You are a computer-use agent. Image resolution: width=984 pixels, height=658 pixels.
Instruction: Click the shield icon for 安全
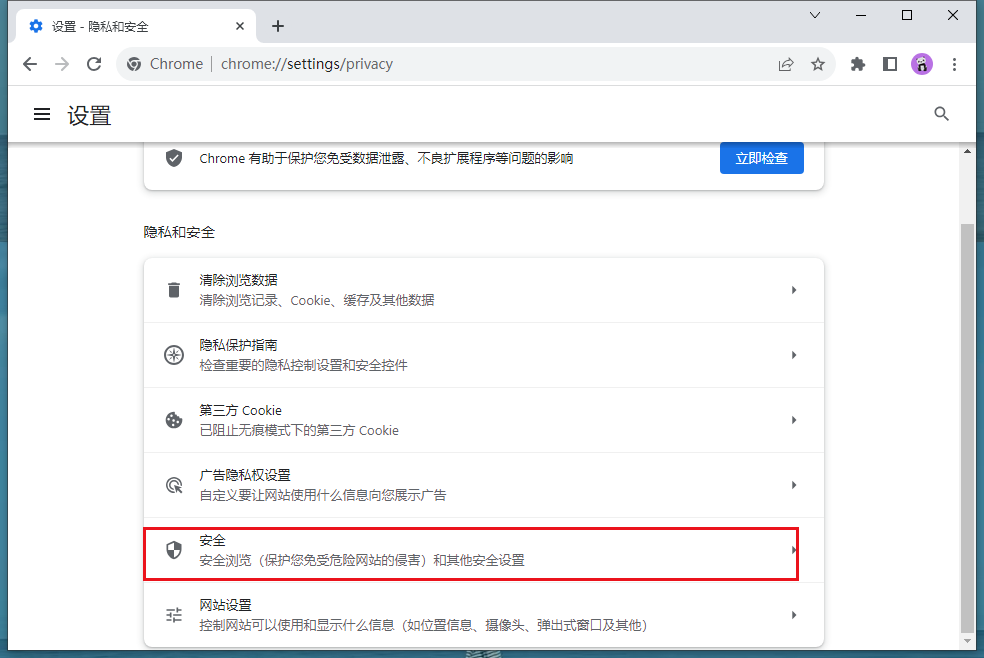174,550
